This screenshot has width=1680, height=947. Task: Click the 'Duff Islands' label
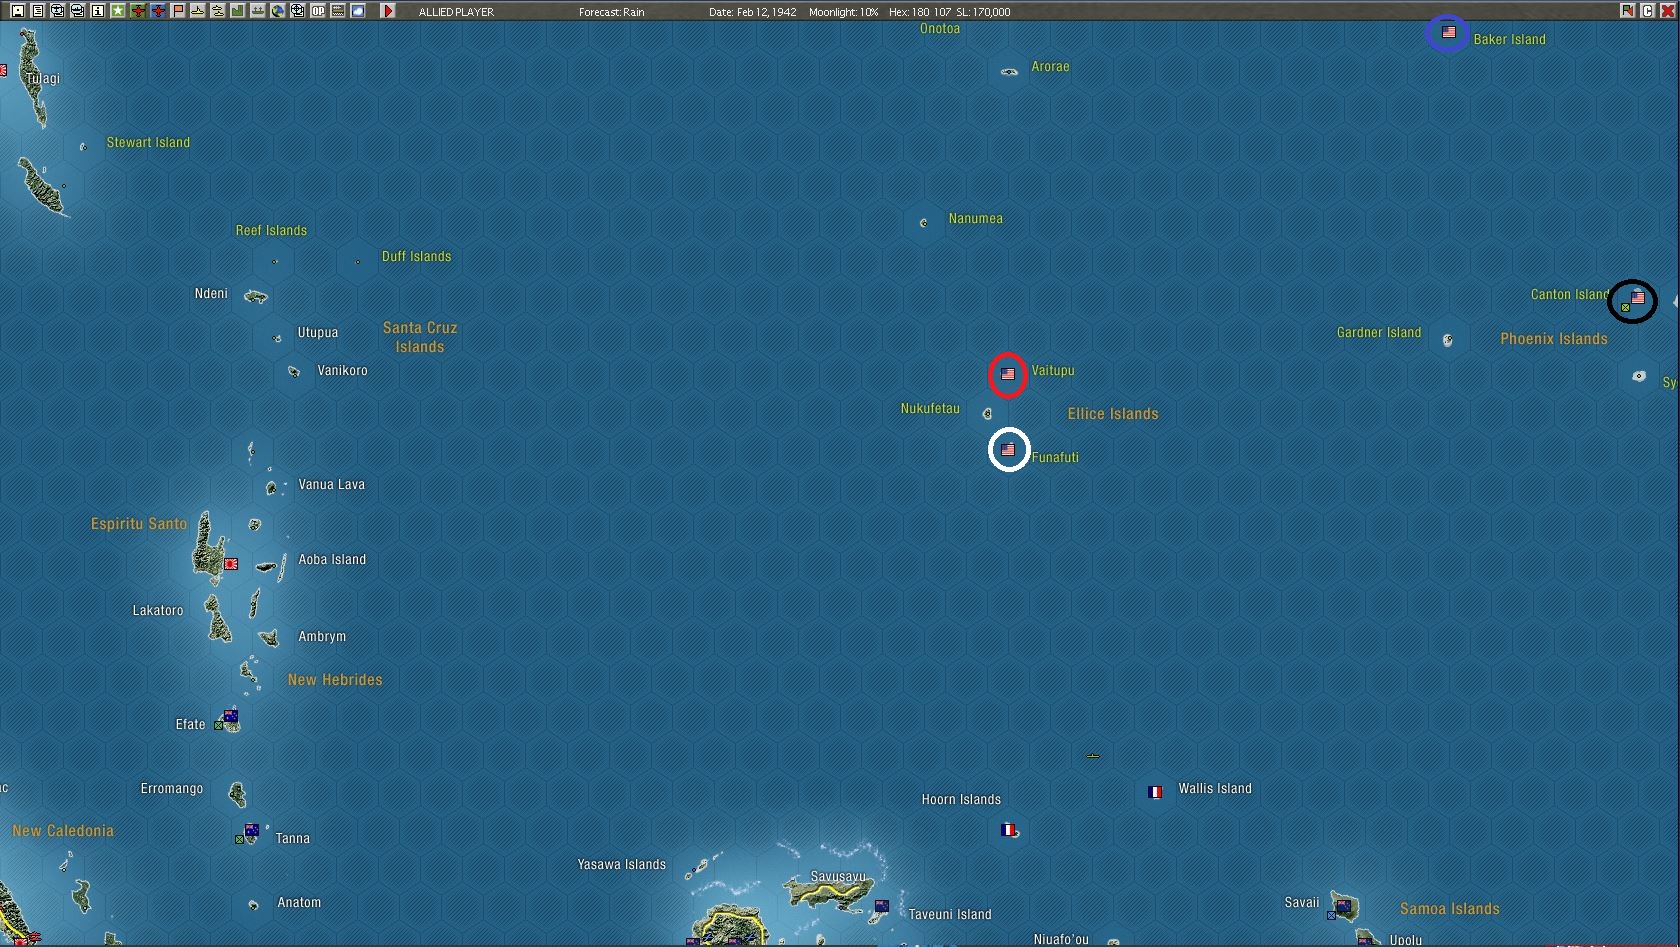point(416,257)
